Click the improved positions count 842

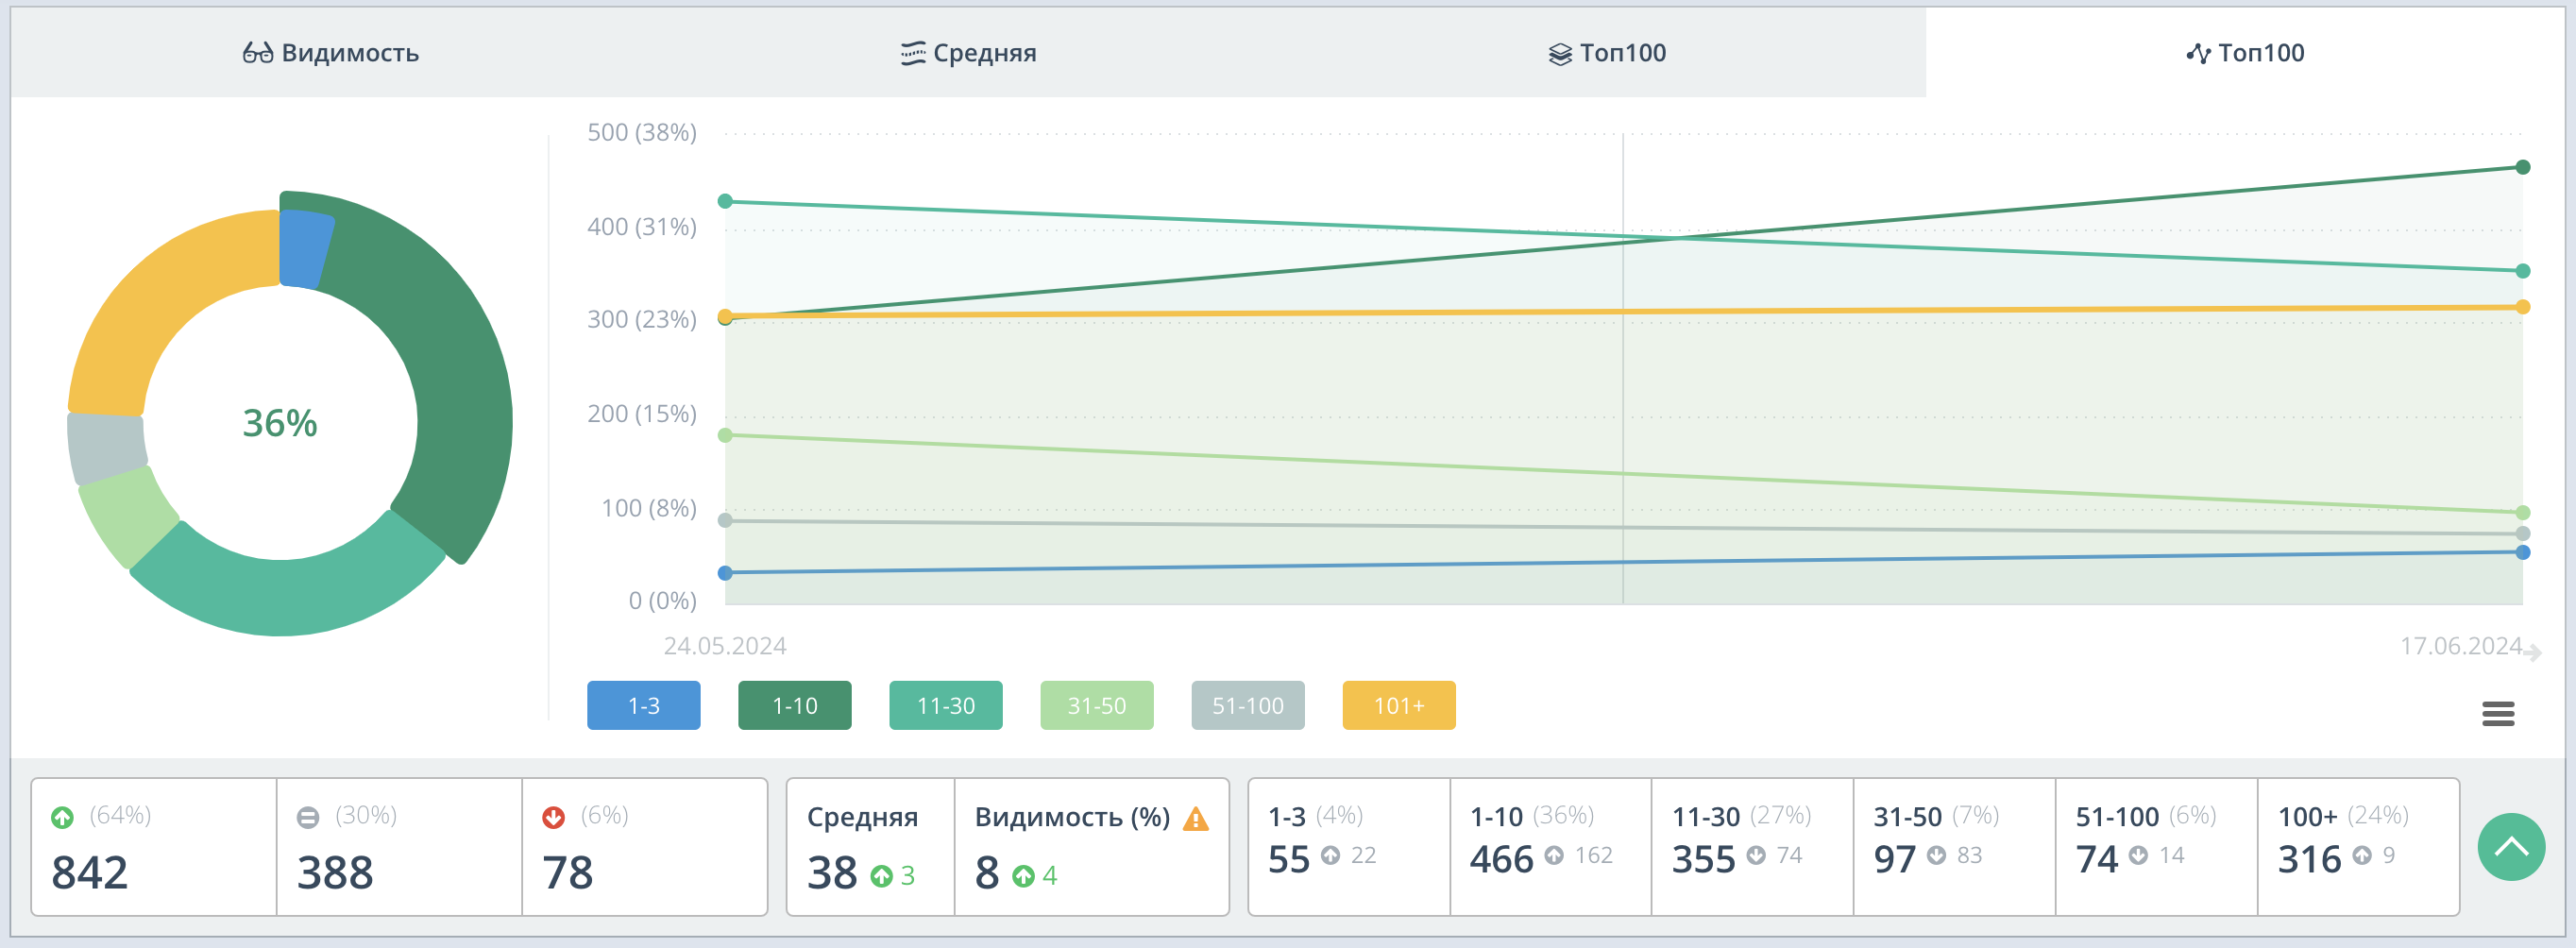point(89,872)
